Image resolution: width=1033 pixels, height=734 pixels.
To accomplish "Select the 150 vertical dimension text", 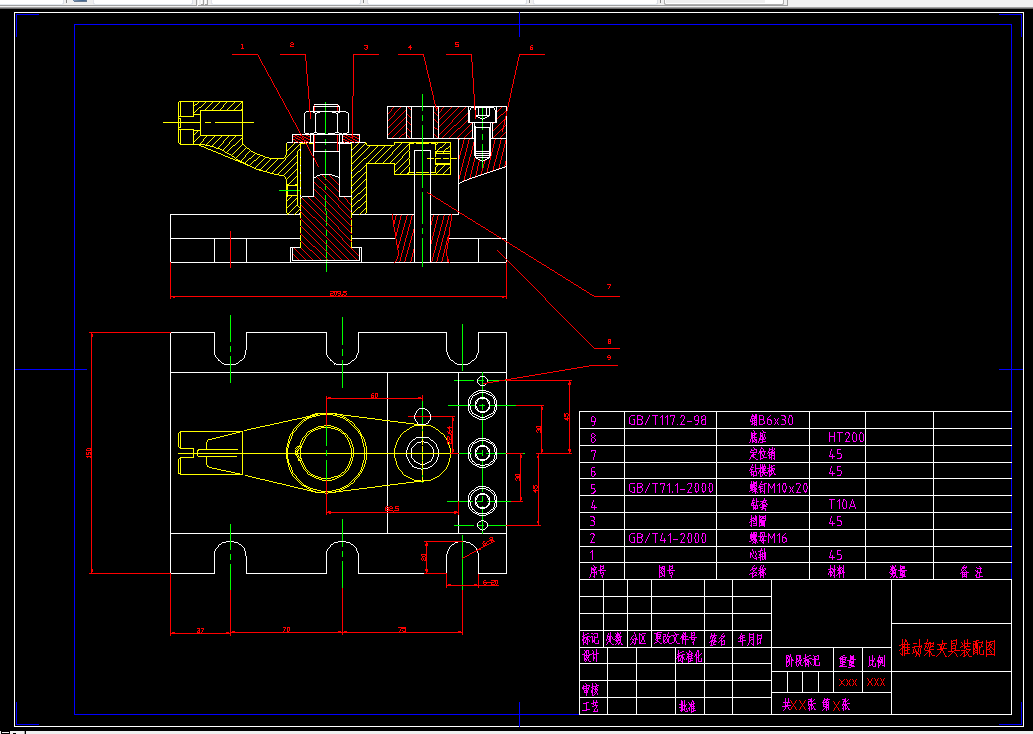I will [88, 453].
